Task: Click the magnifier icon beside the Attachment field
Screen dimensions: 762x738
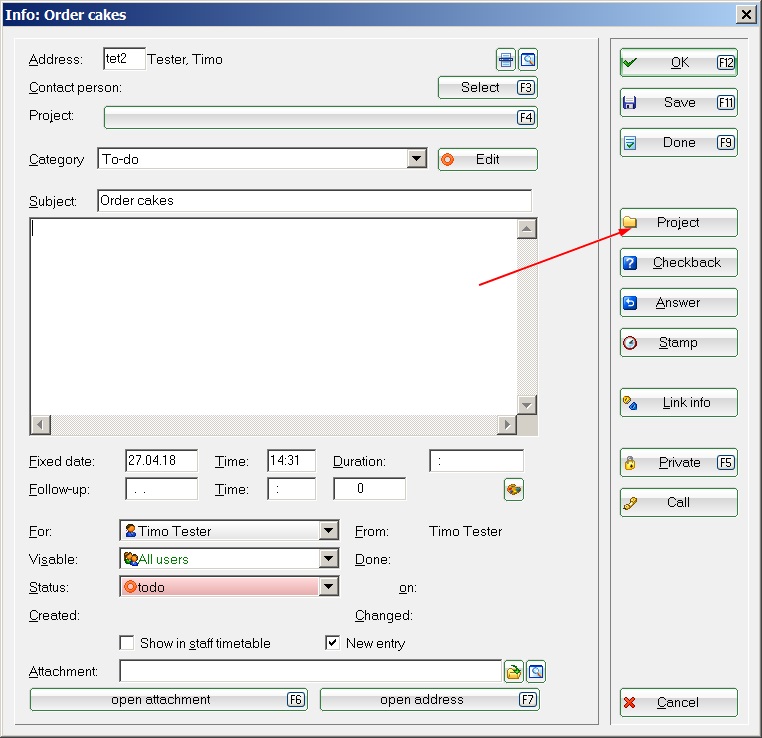Action: pyautogui.click(x=536, y=672)
